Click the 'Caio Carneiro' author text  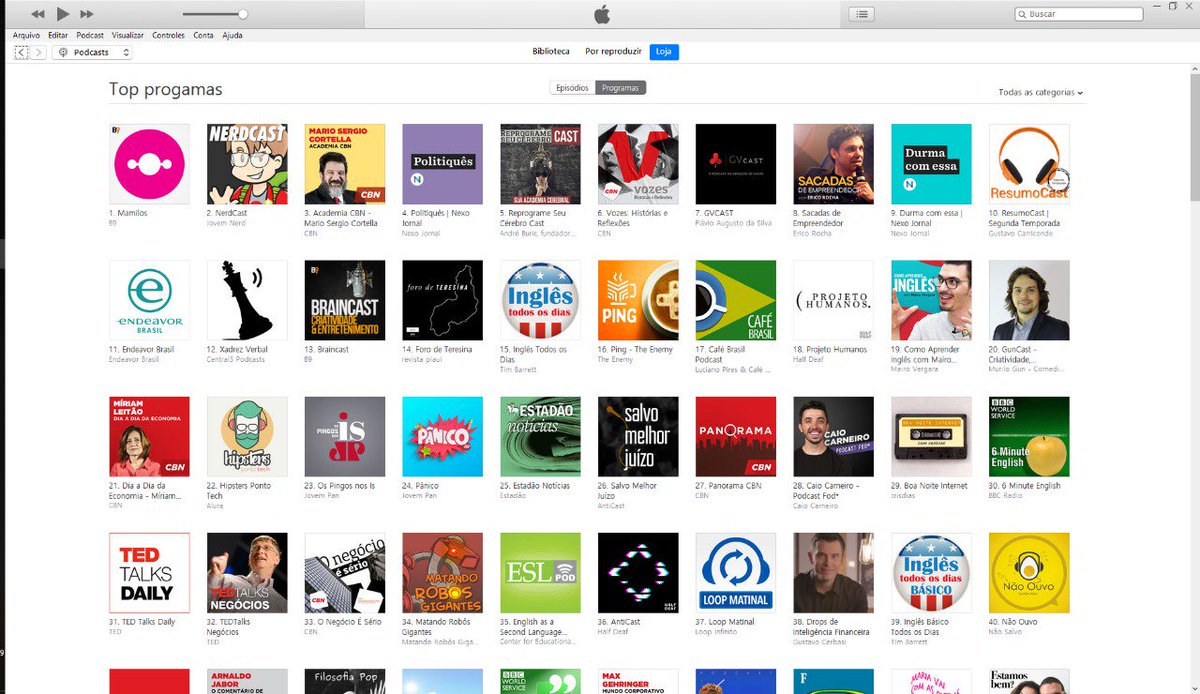pos(815,506)
